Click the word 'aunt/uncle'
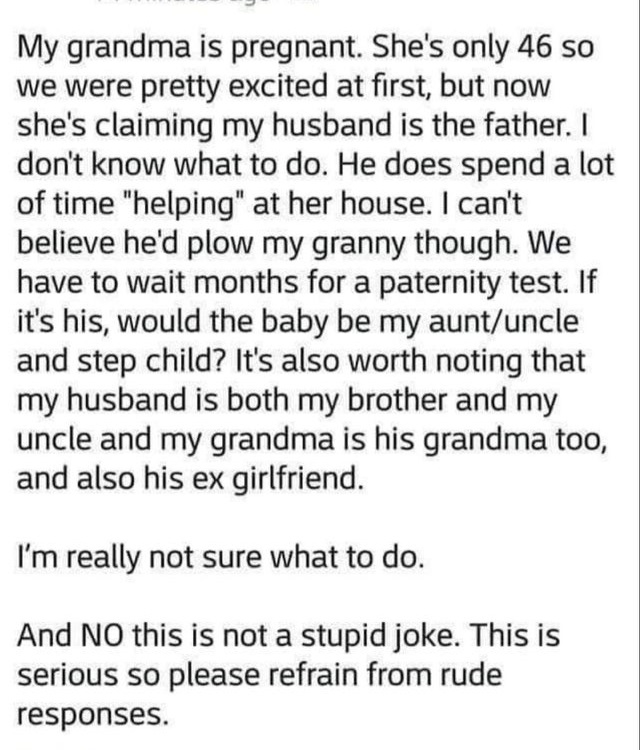This screenshot has width=640, height=750. pyautogui.click(x=504, y=321)
